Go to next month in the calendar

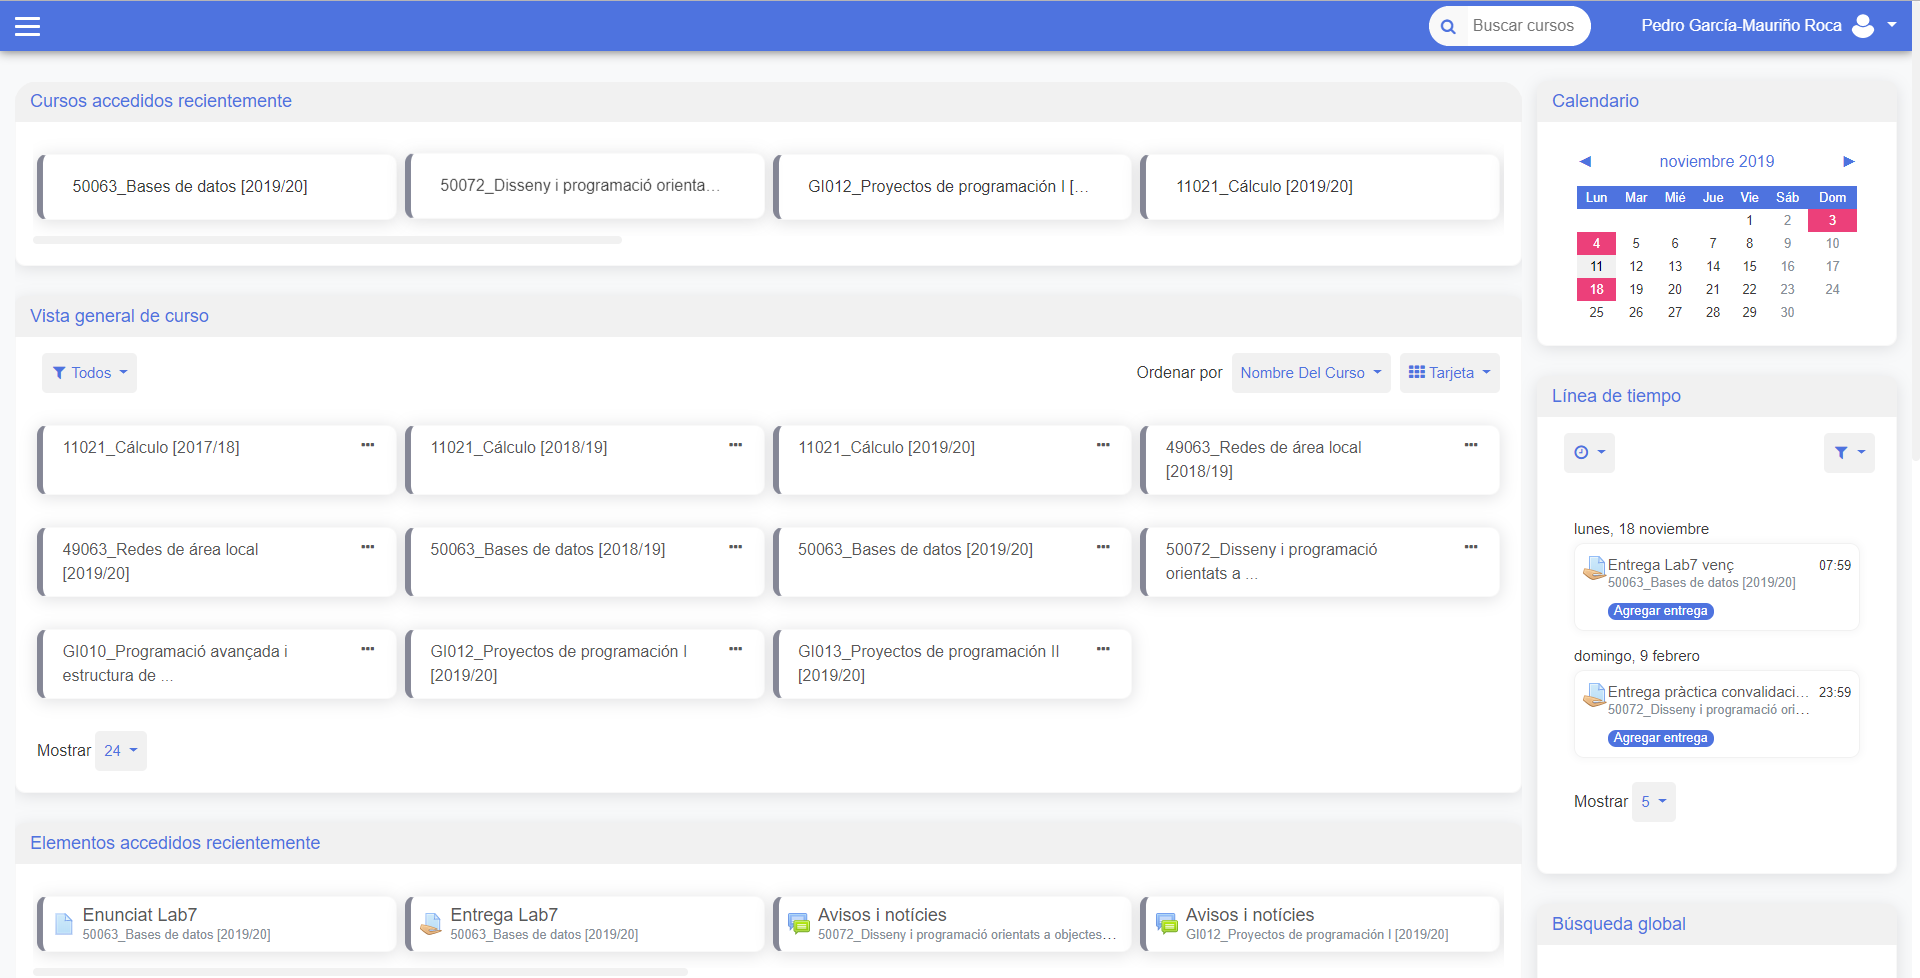pos(1848,161)
